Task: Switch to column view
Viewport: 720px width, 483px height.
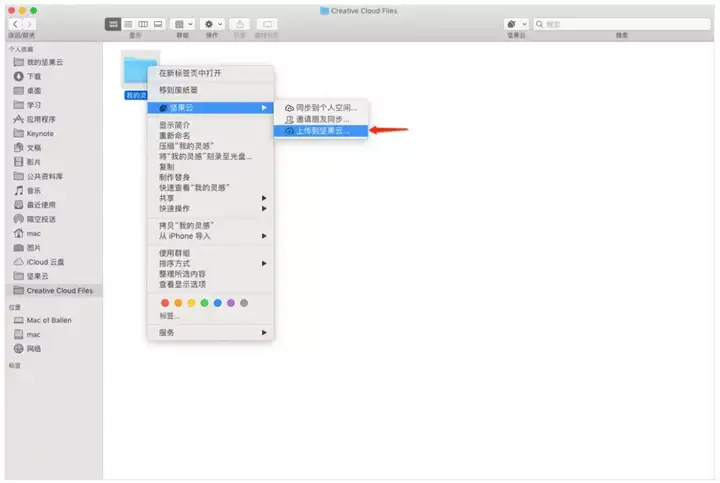Action: pos(143,24)
